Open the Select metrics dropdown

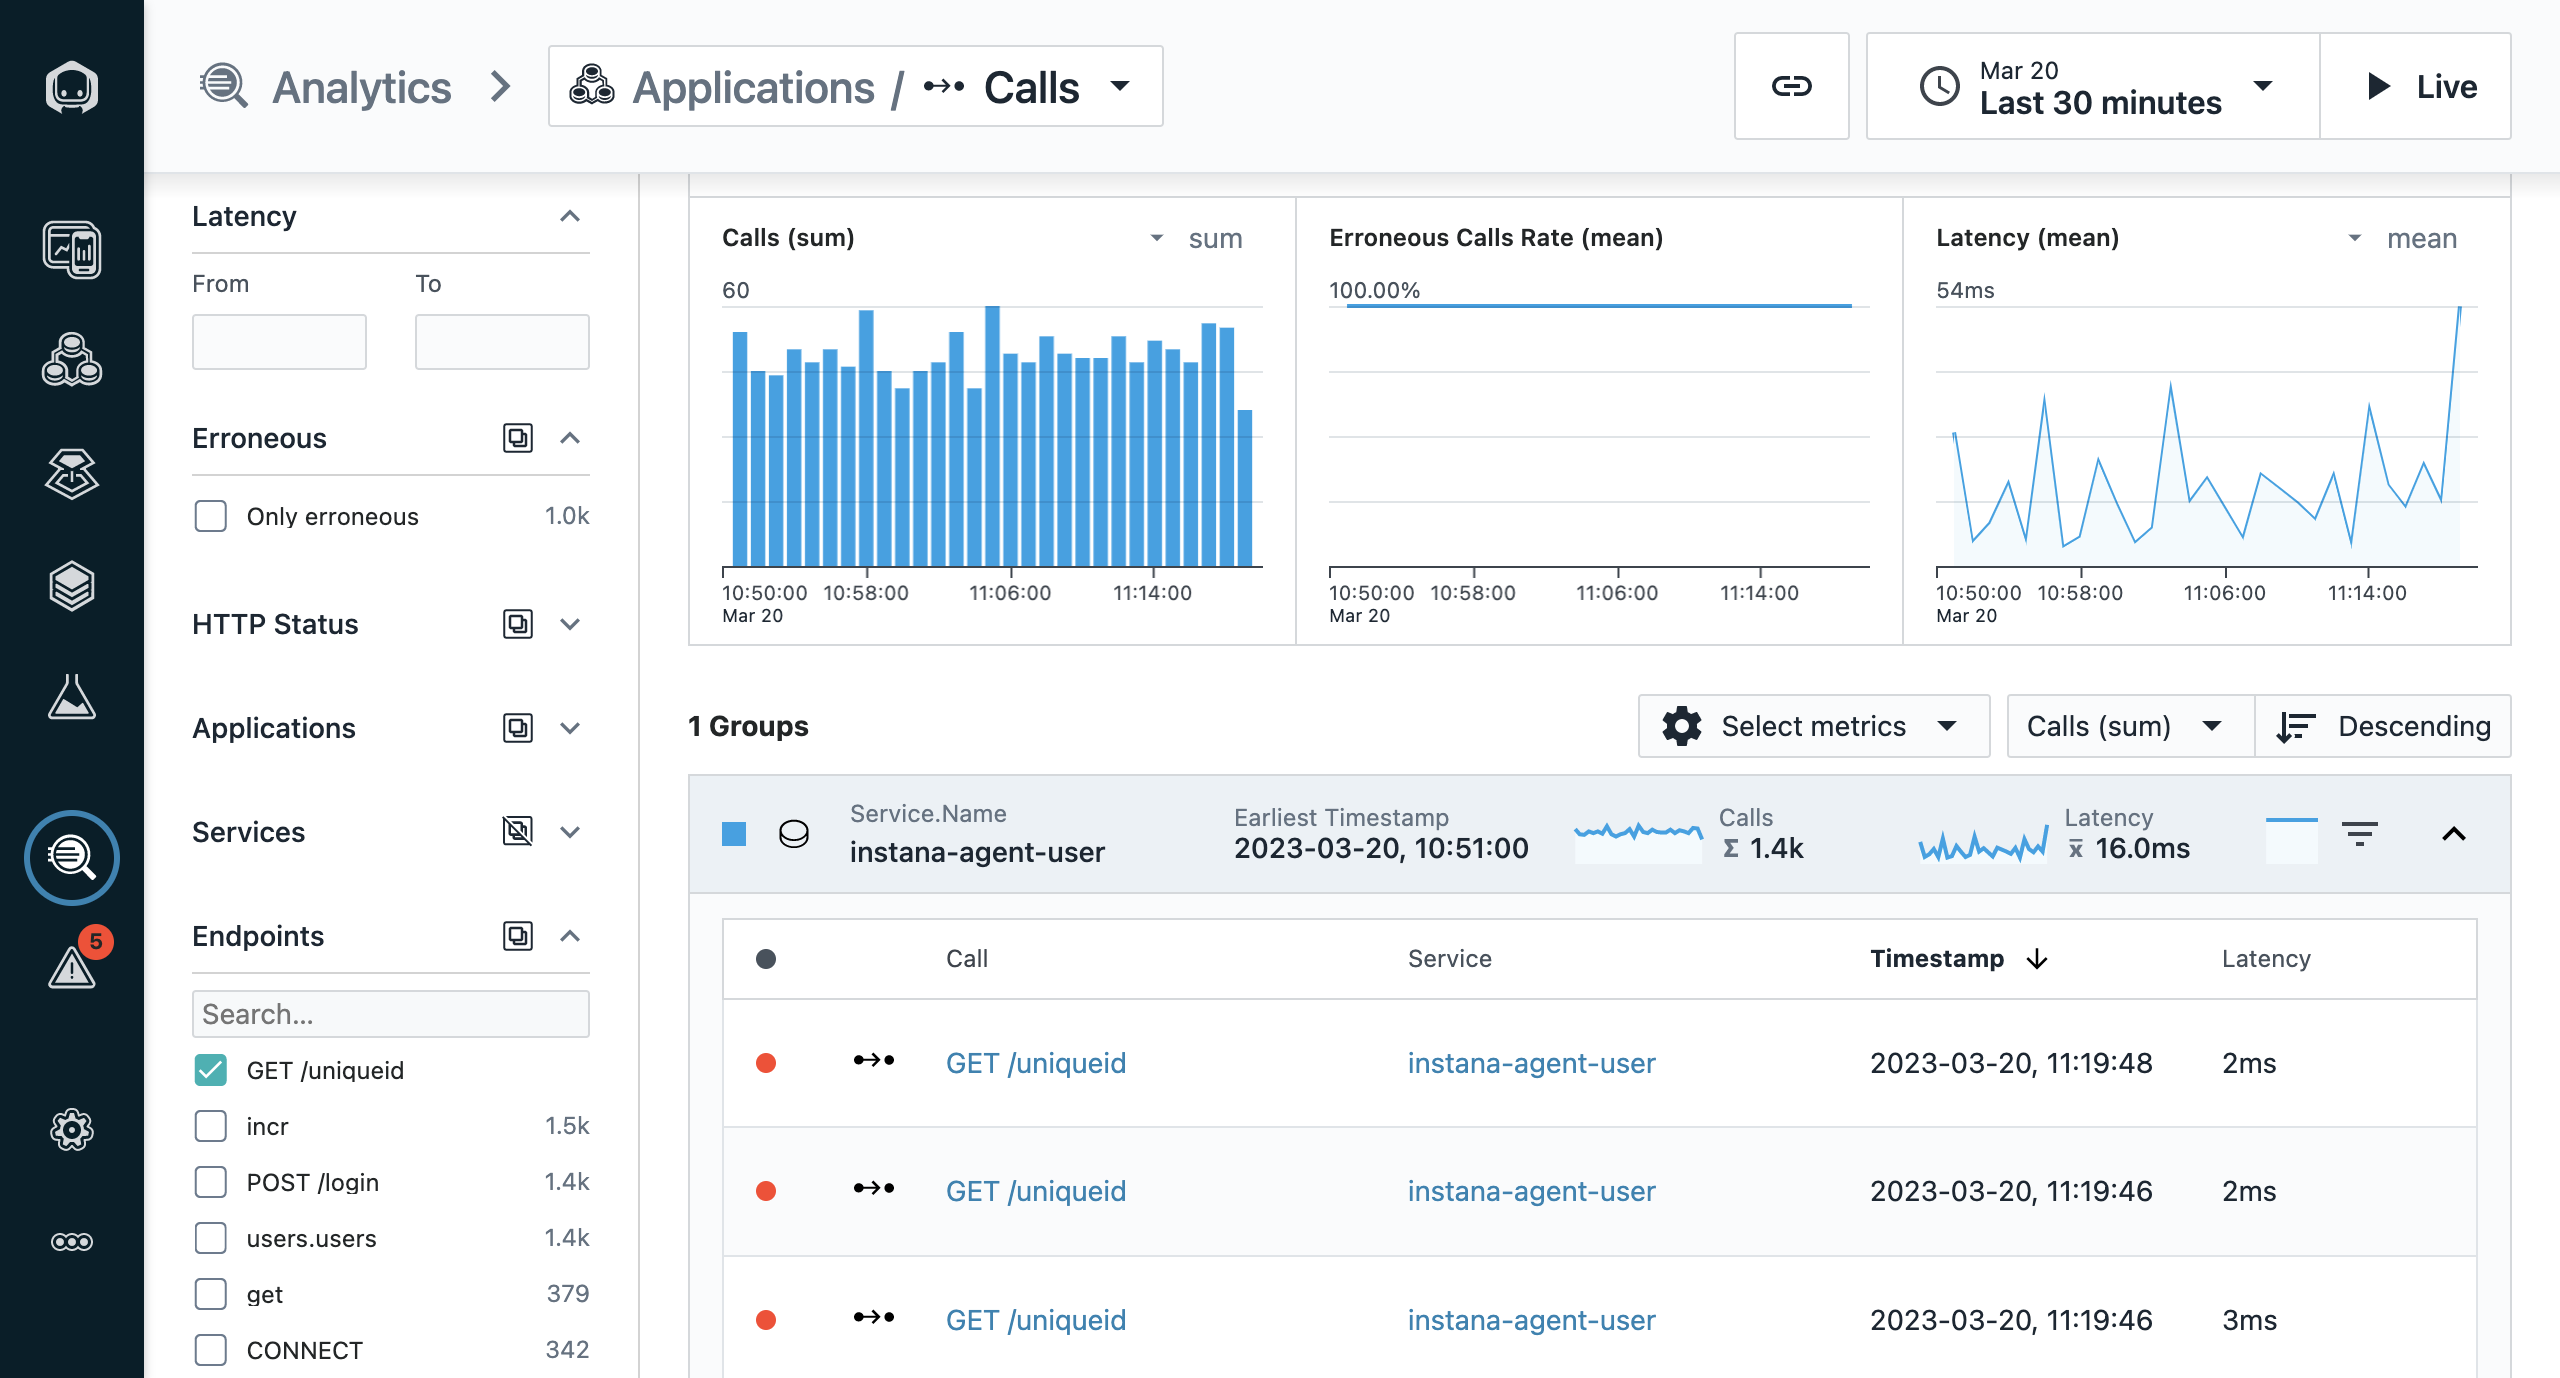[1813, 726]
